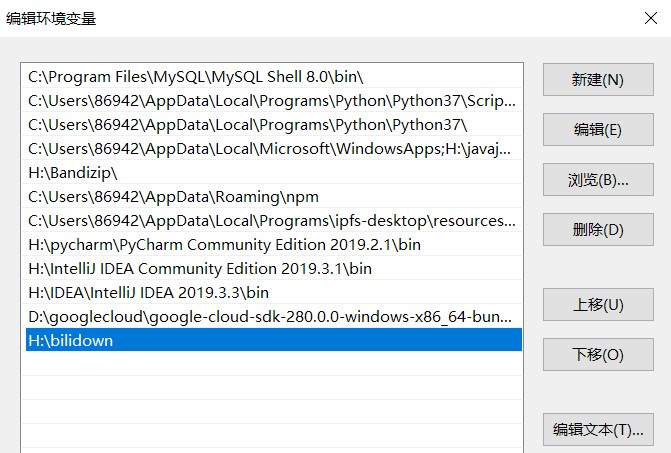671x453 pixels.
Task: Select the Microsoft\WindowsApps path entry
Action: (274, 149)
